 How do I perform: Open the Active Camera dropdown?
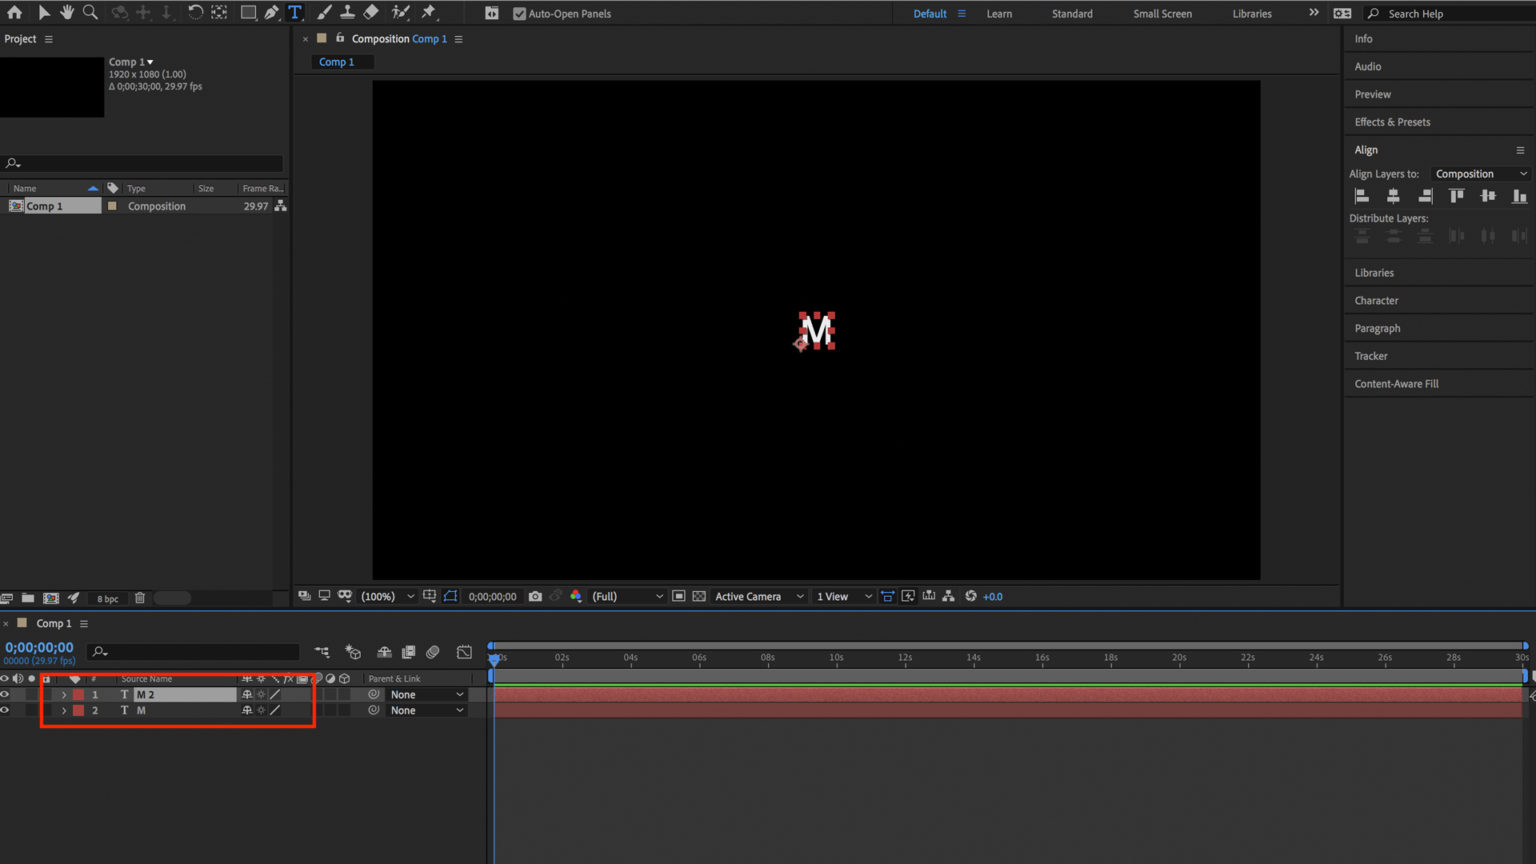757,596
